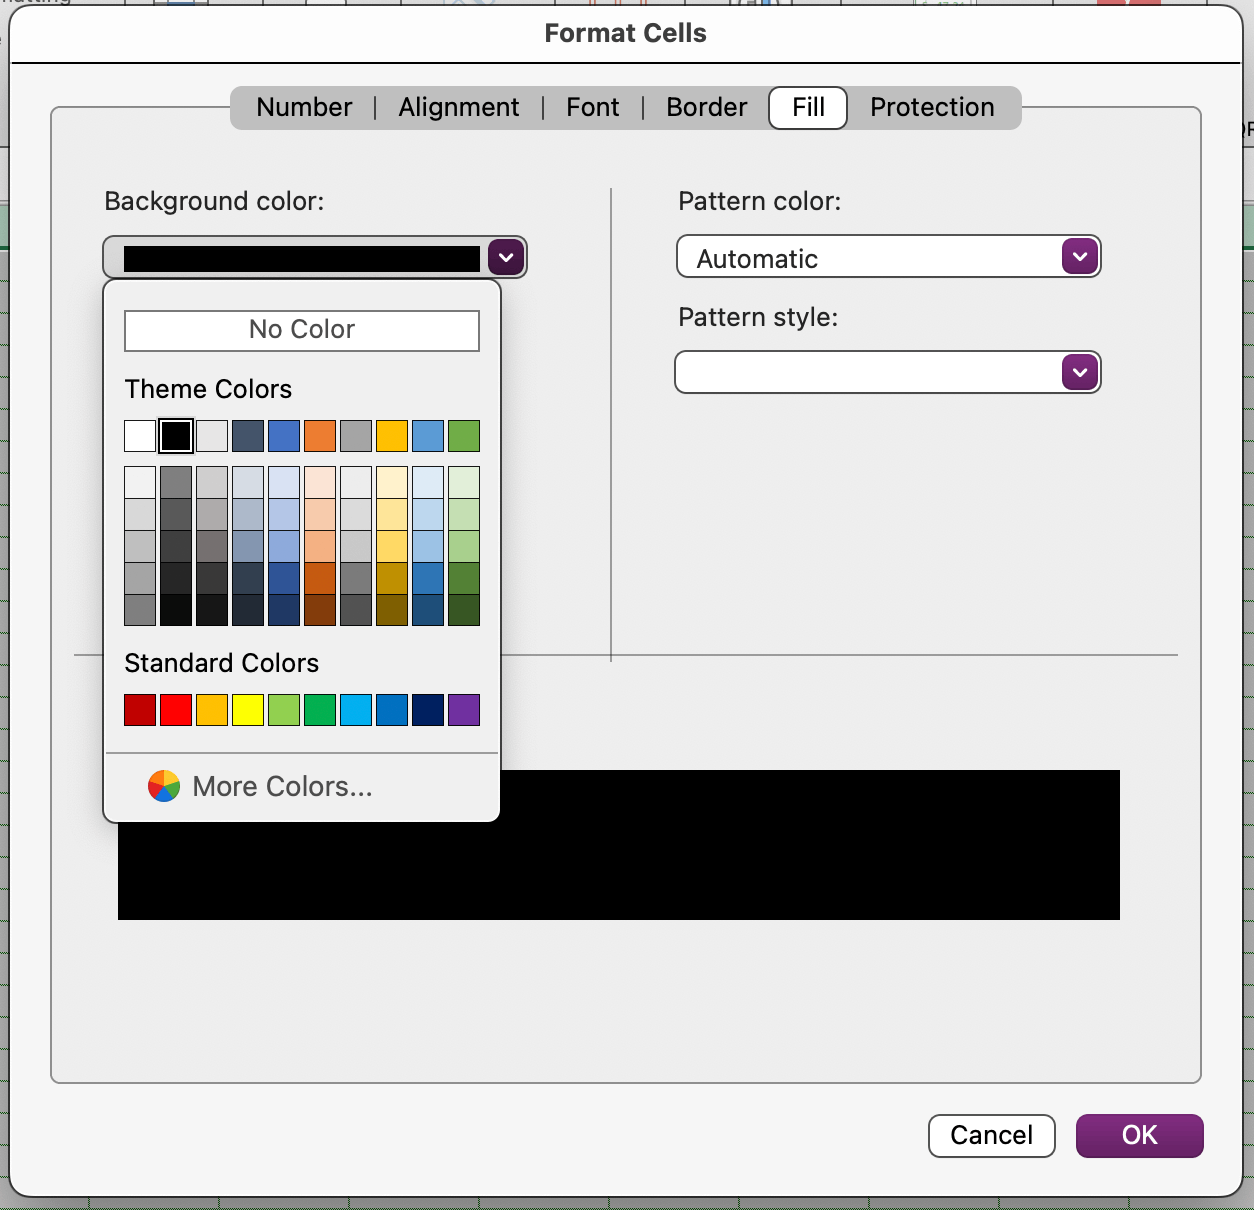Pick the bright red standard color
Viewport: 1254px width, 1210px height.
pos(176,710)
